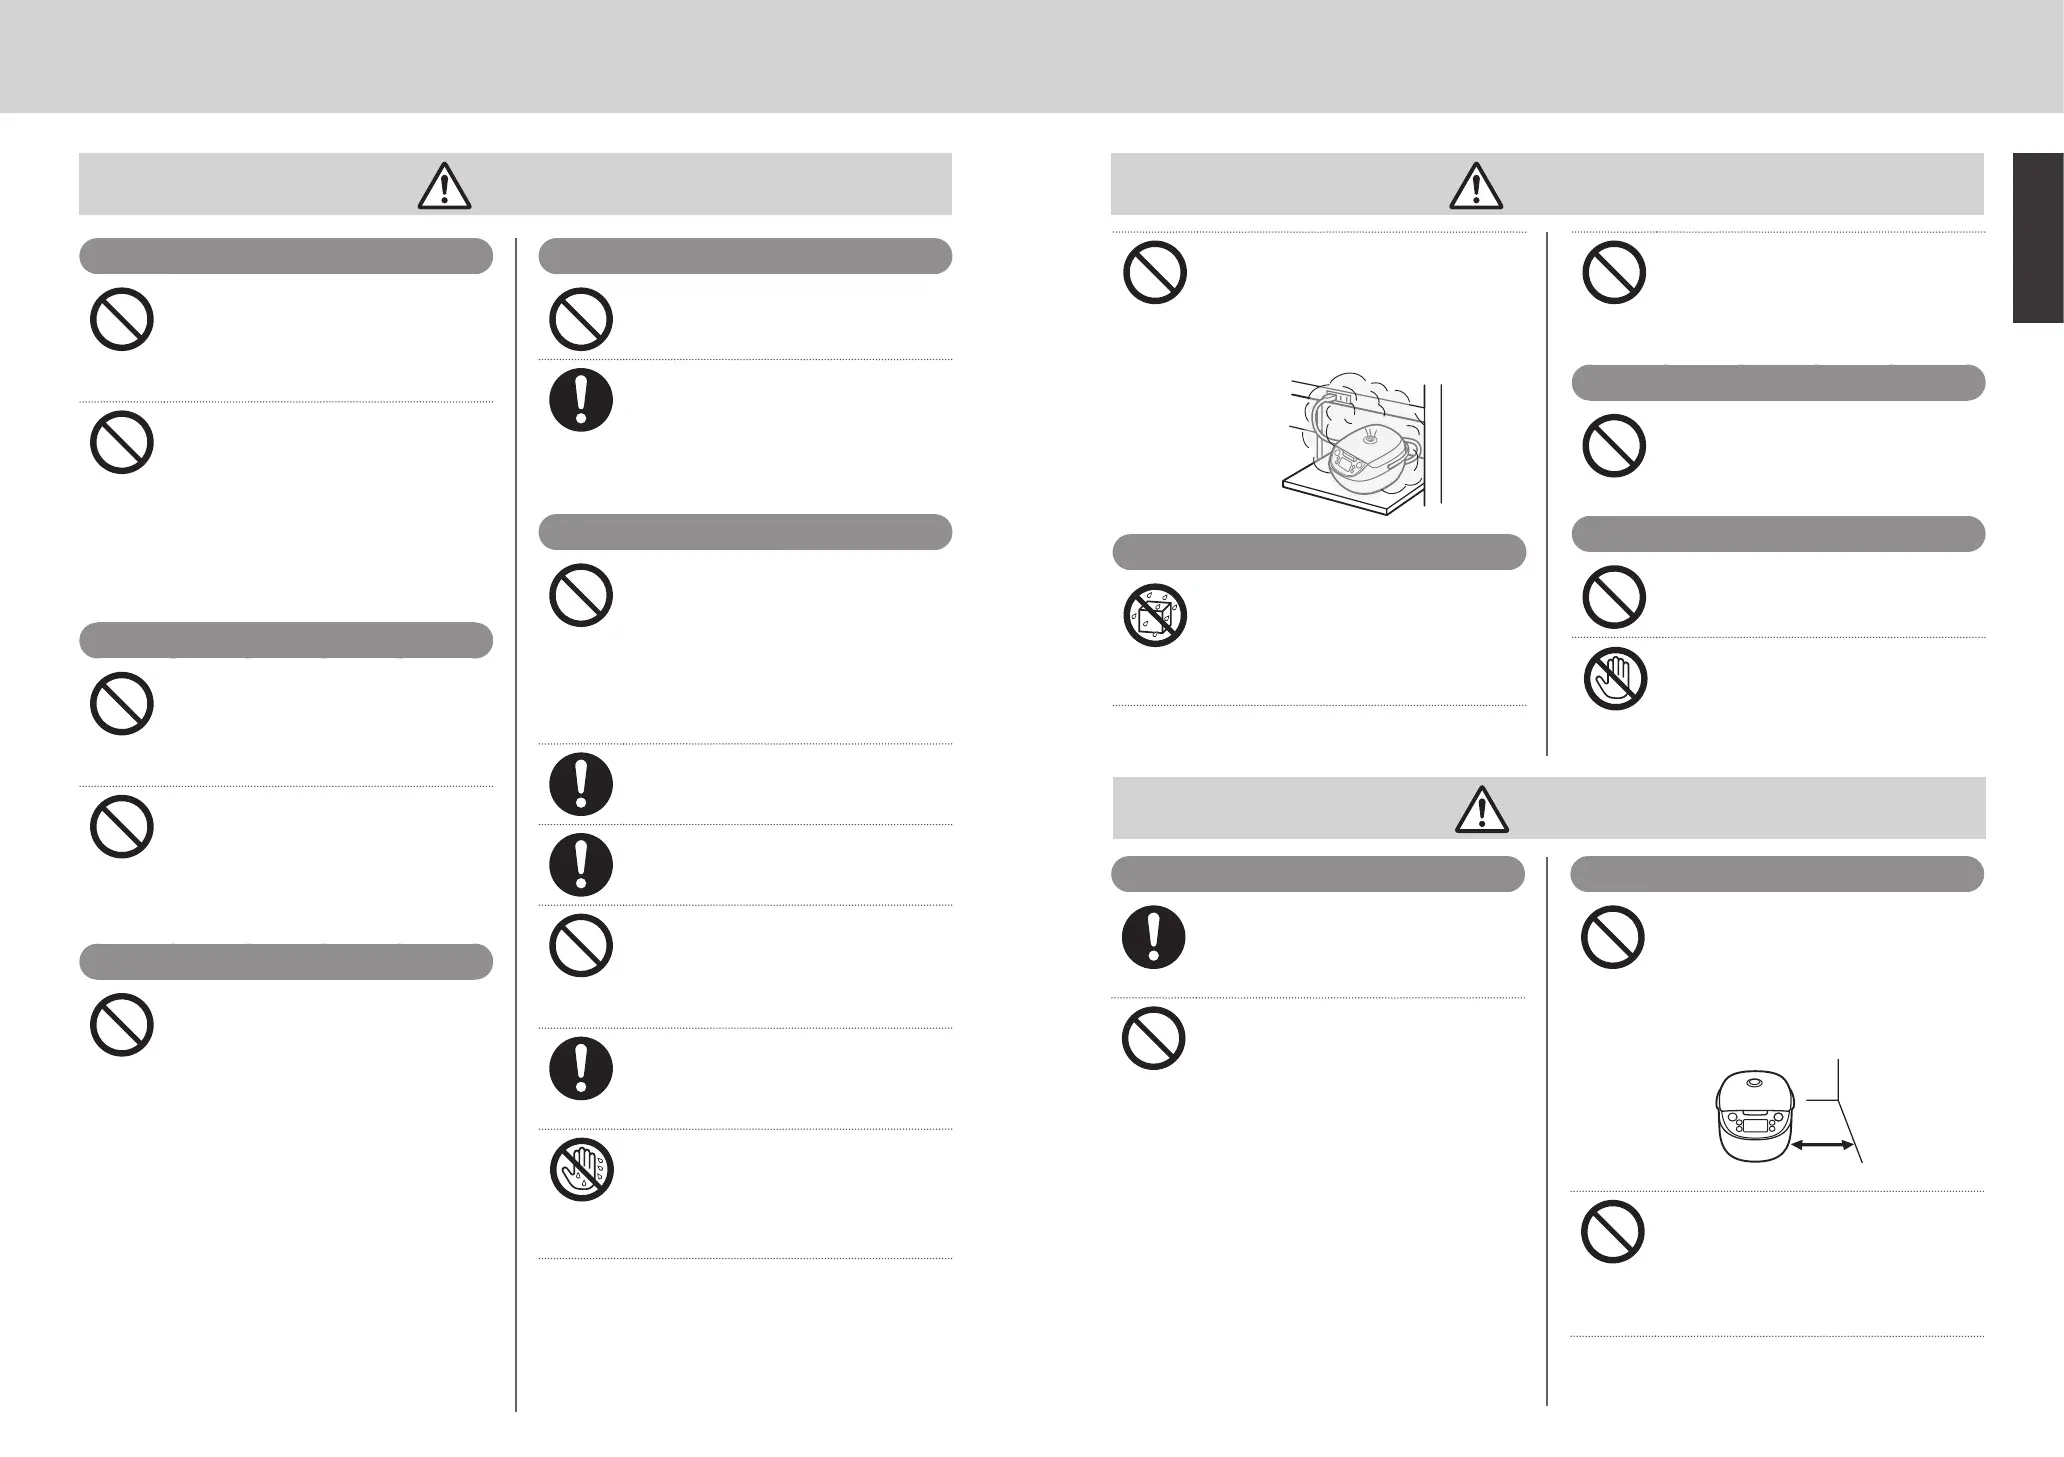The width and height of the screenshot is (2064, 1457).
Task: Click the do-not-touch hand icon
Action: coord(1614,679)
